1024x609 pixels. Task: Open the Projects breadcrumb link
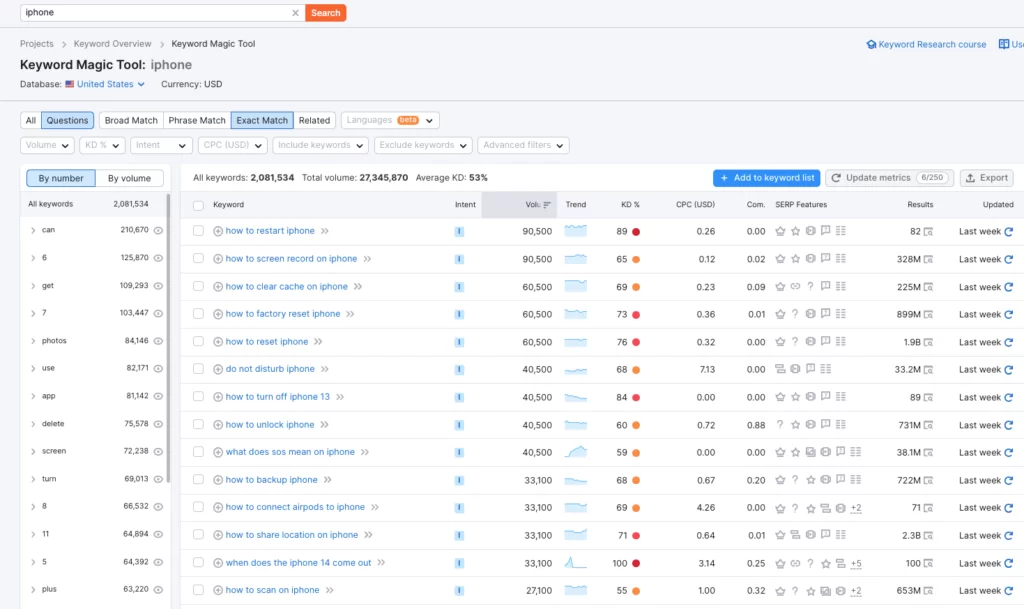37,44
